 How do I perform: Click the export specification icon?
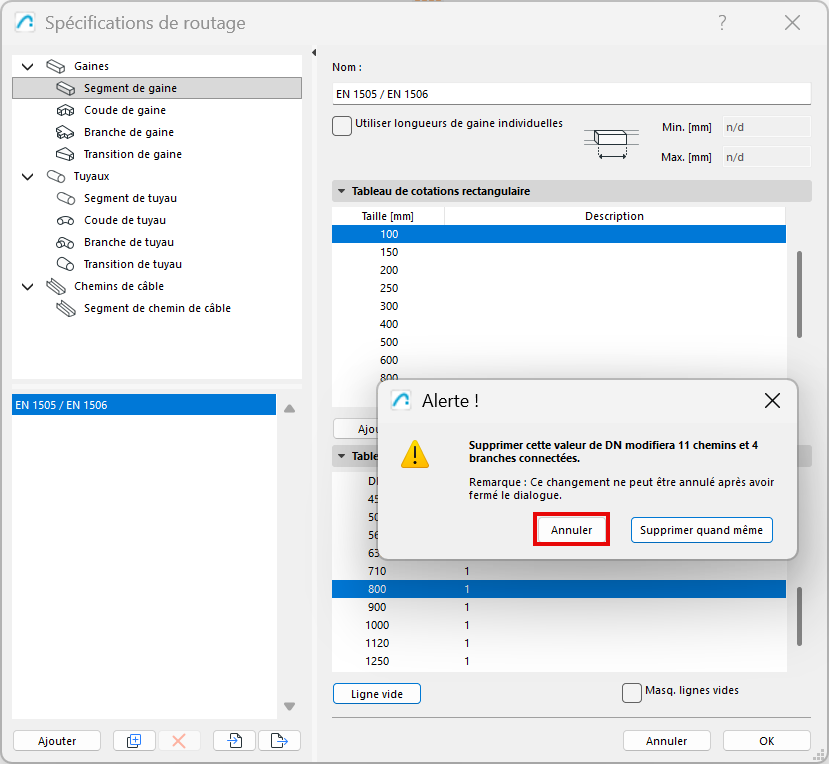click(x=279, y=741)
